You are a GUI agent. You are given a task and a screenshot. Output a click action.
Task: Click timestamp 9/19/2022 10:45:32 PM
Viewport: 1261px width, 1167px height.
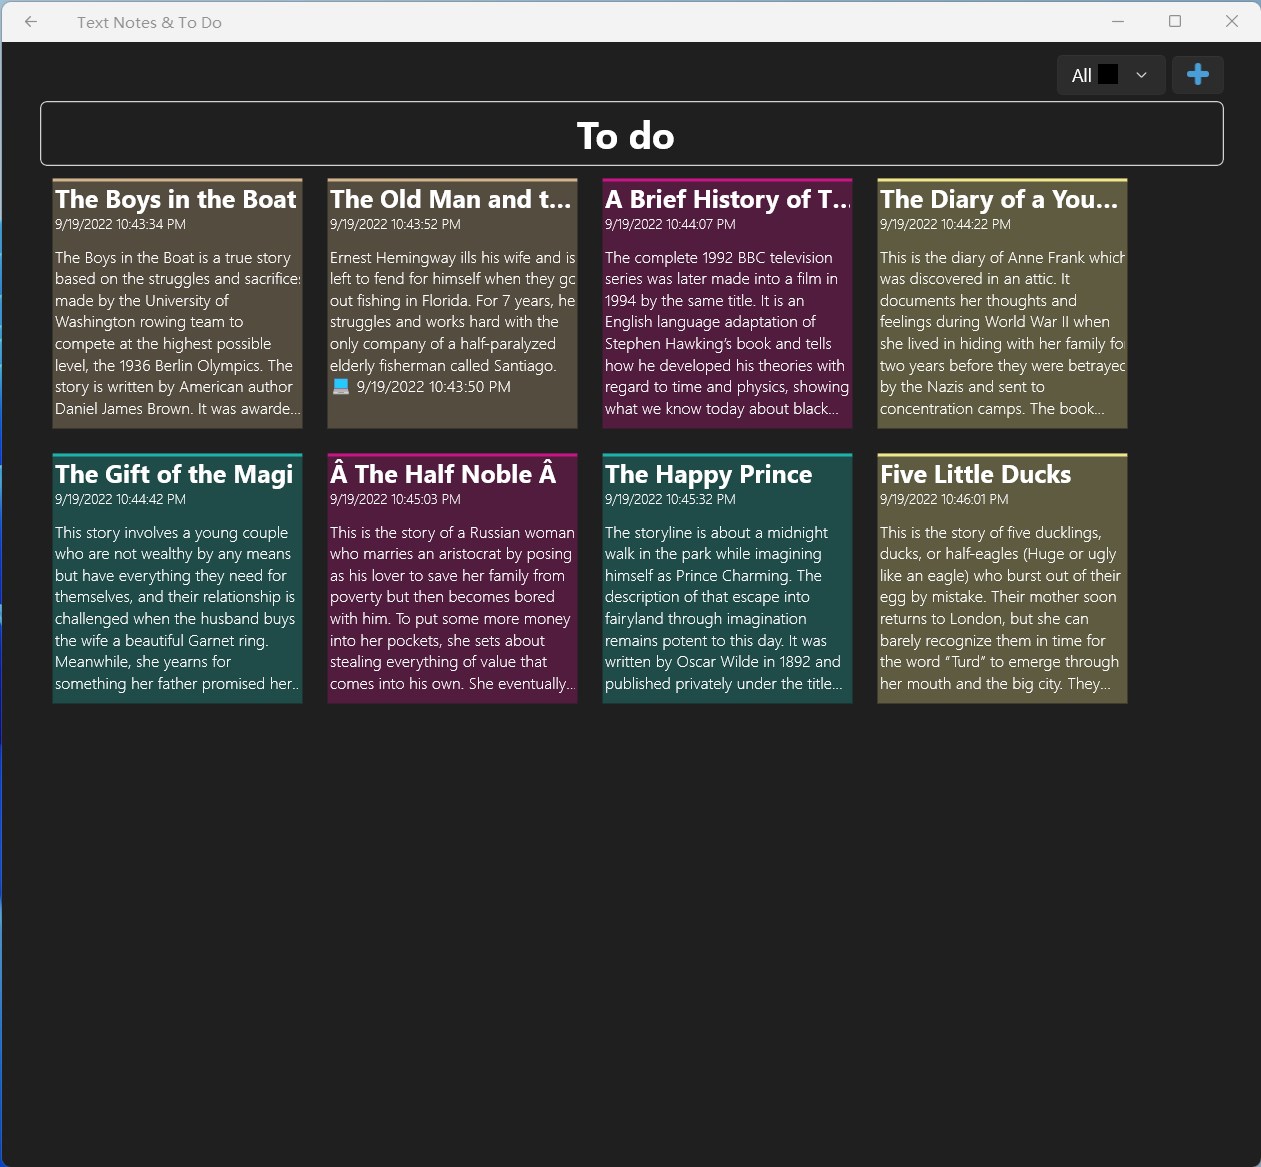670,500
